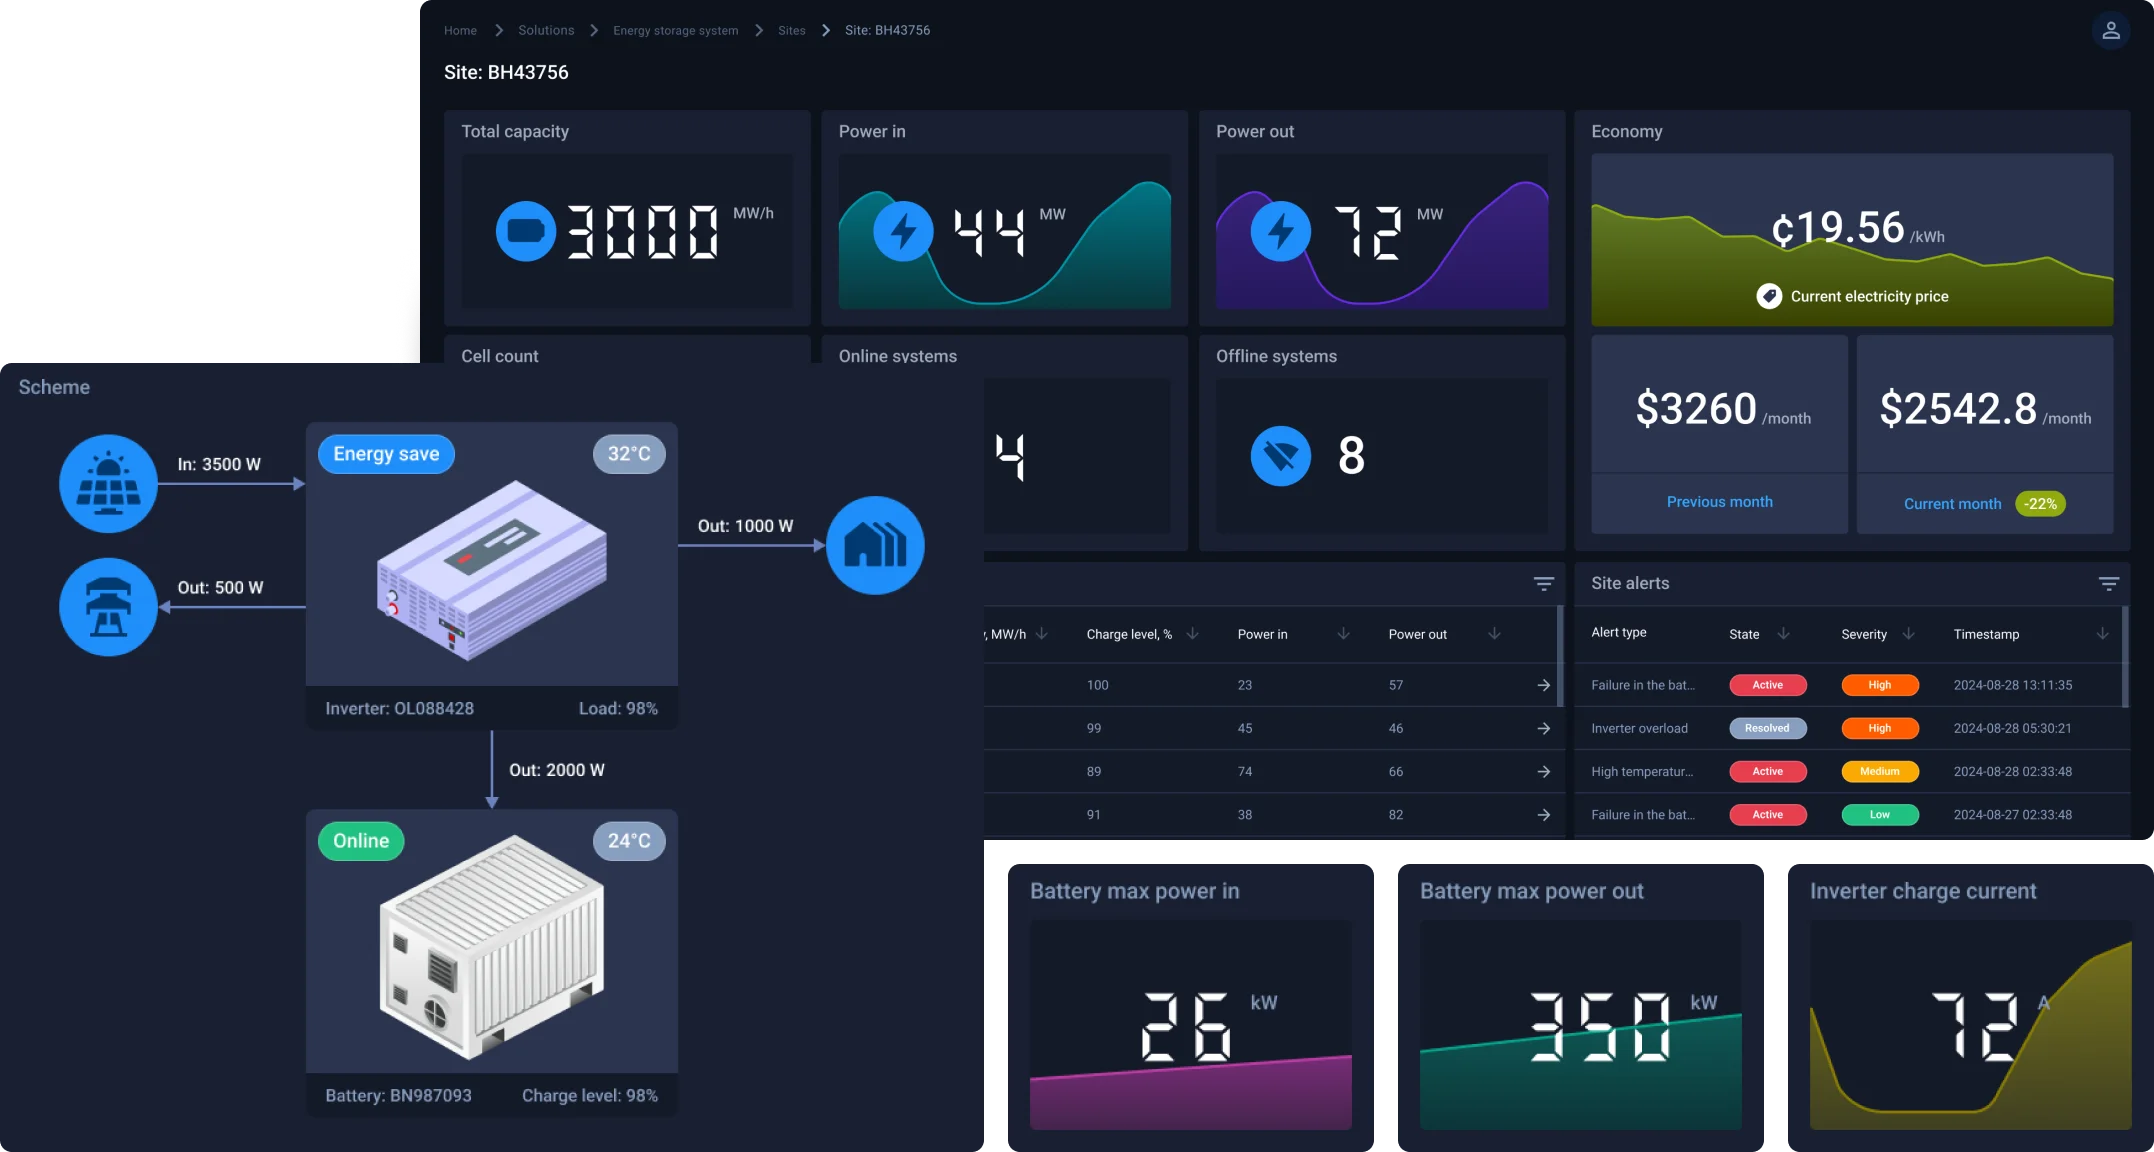Image resolution: width=2154 pixels, height=1152 pixels.
Task: Open row arrow for charge level 91
Action: 1544,814
